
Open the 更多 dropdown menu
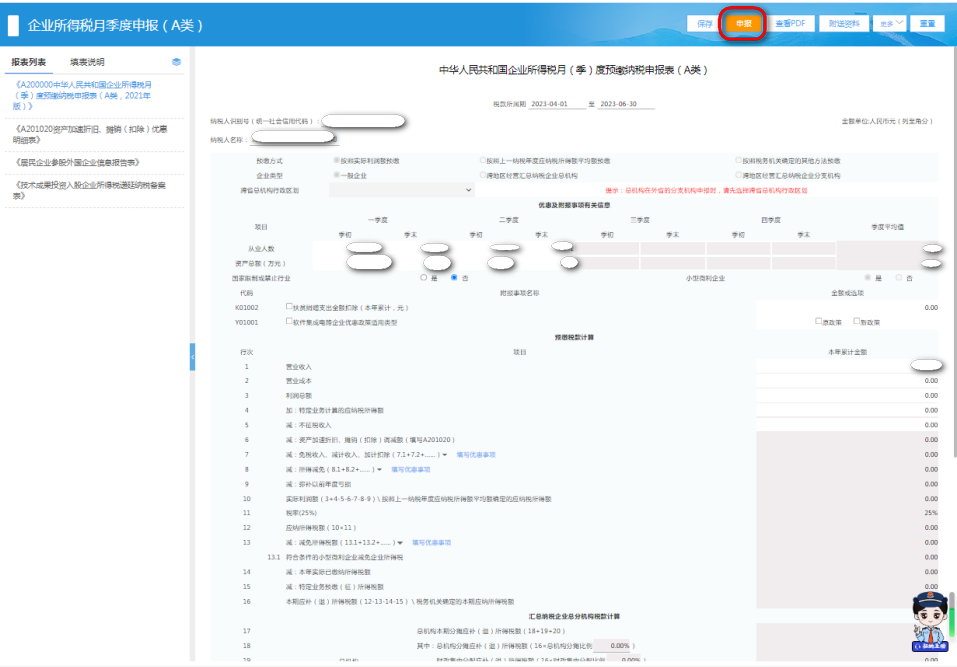(889, 24)
